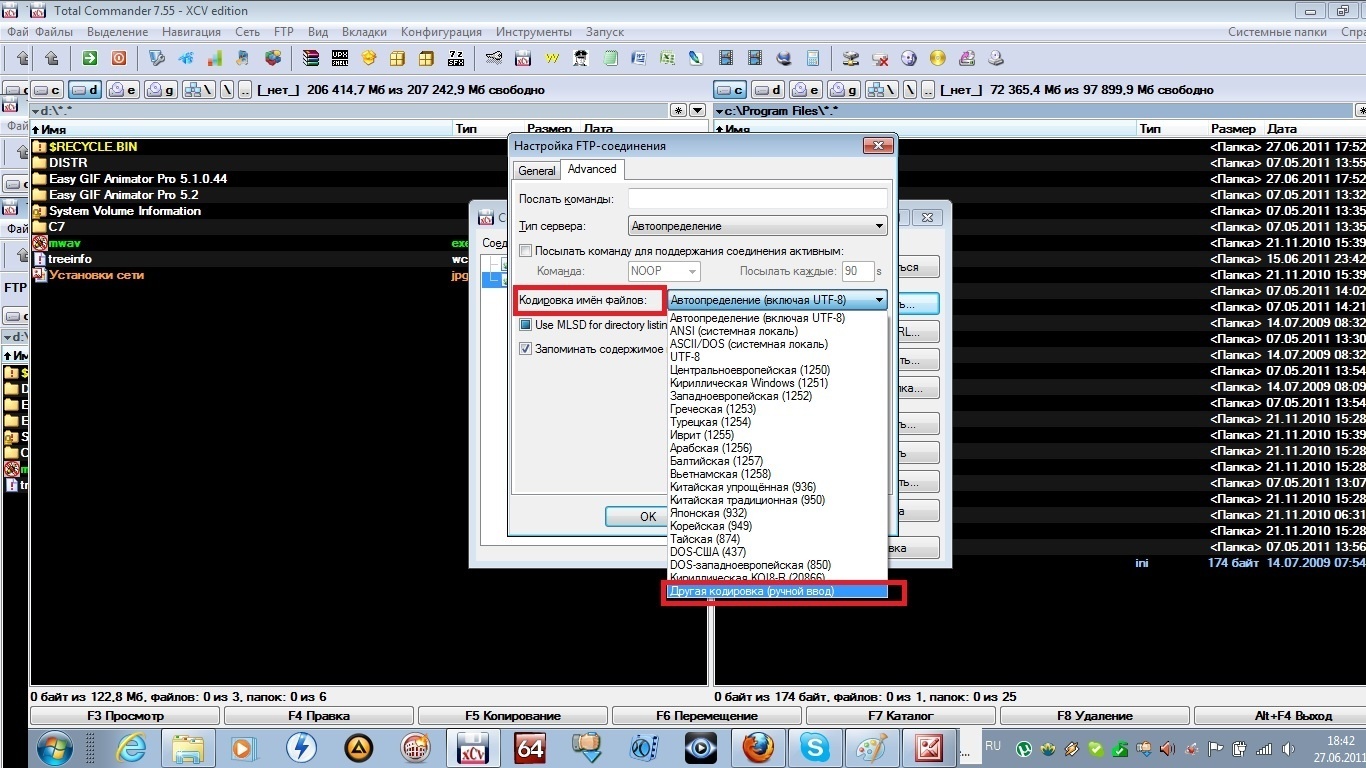
Task: Click the 'F5 Копирование' button
Action: tap(513, 716)
